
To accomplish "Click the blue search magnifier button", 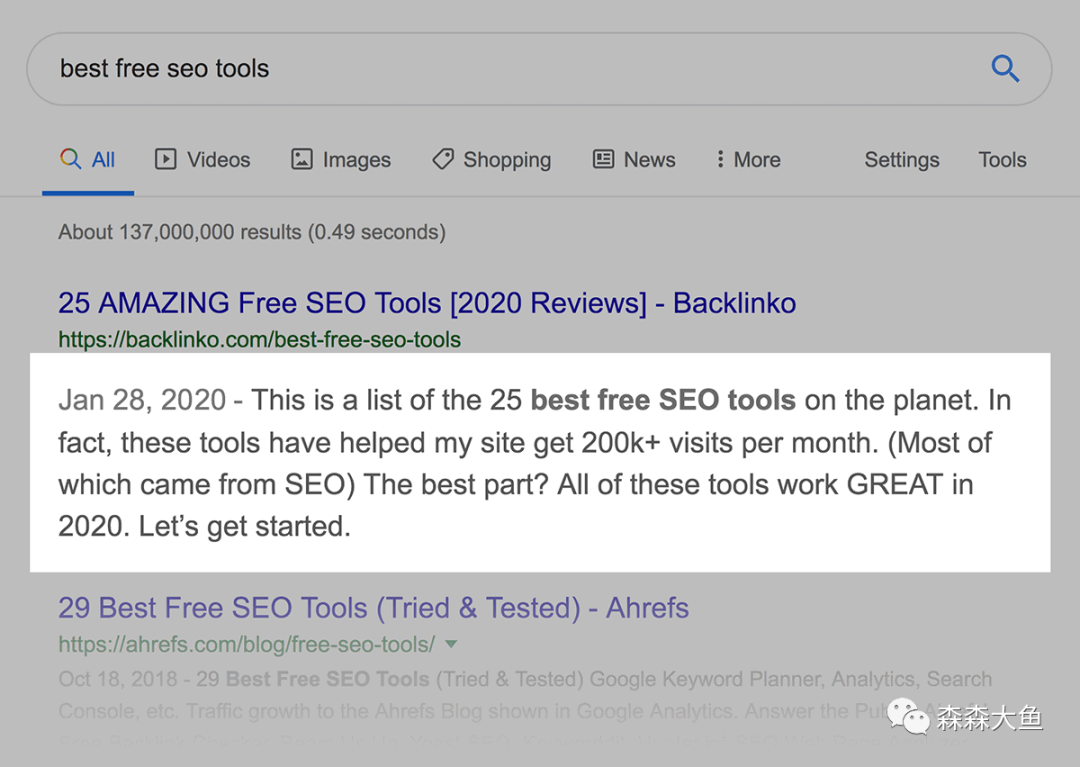I will 1004,69.
